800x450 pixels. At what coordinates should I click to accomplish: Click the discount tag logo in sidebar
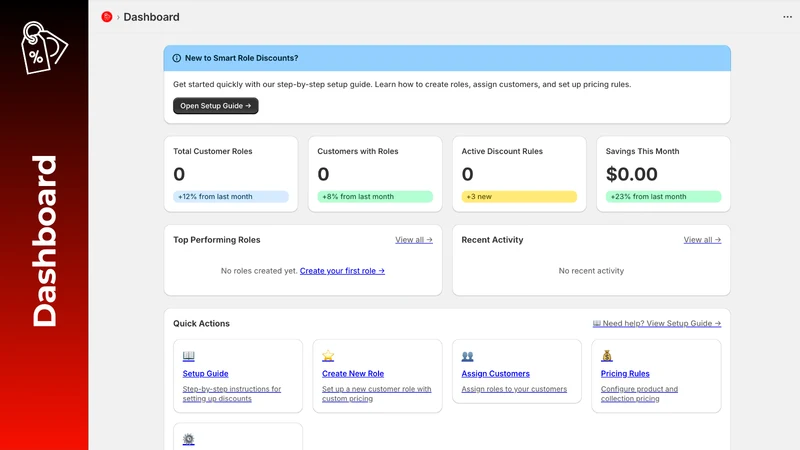pos(43,47)
